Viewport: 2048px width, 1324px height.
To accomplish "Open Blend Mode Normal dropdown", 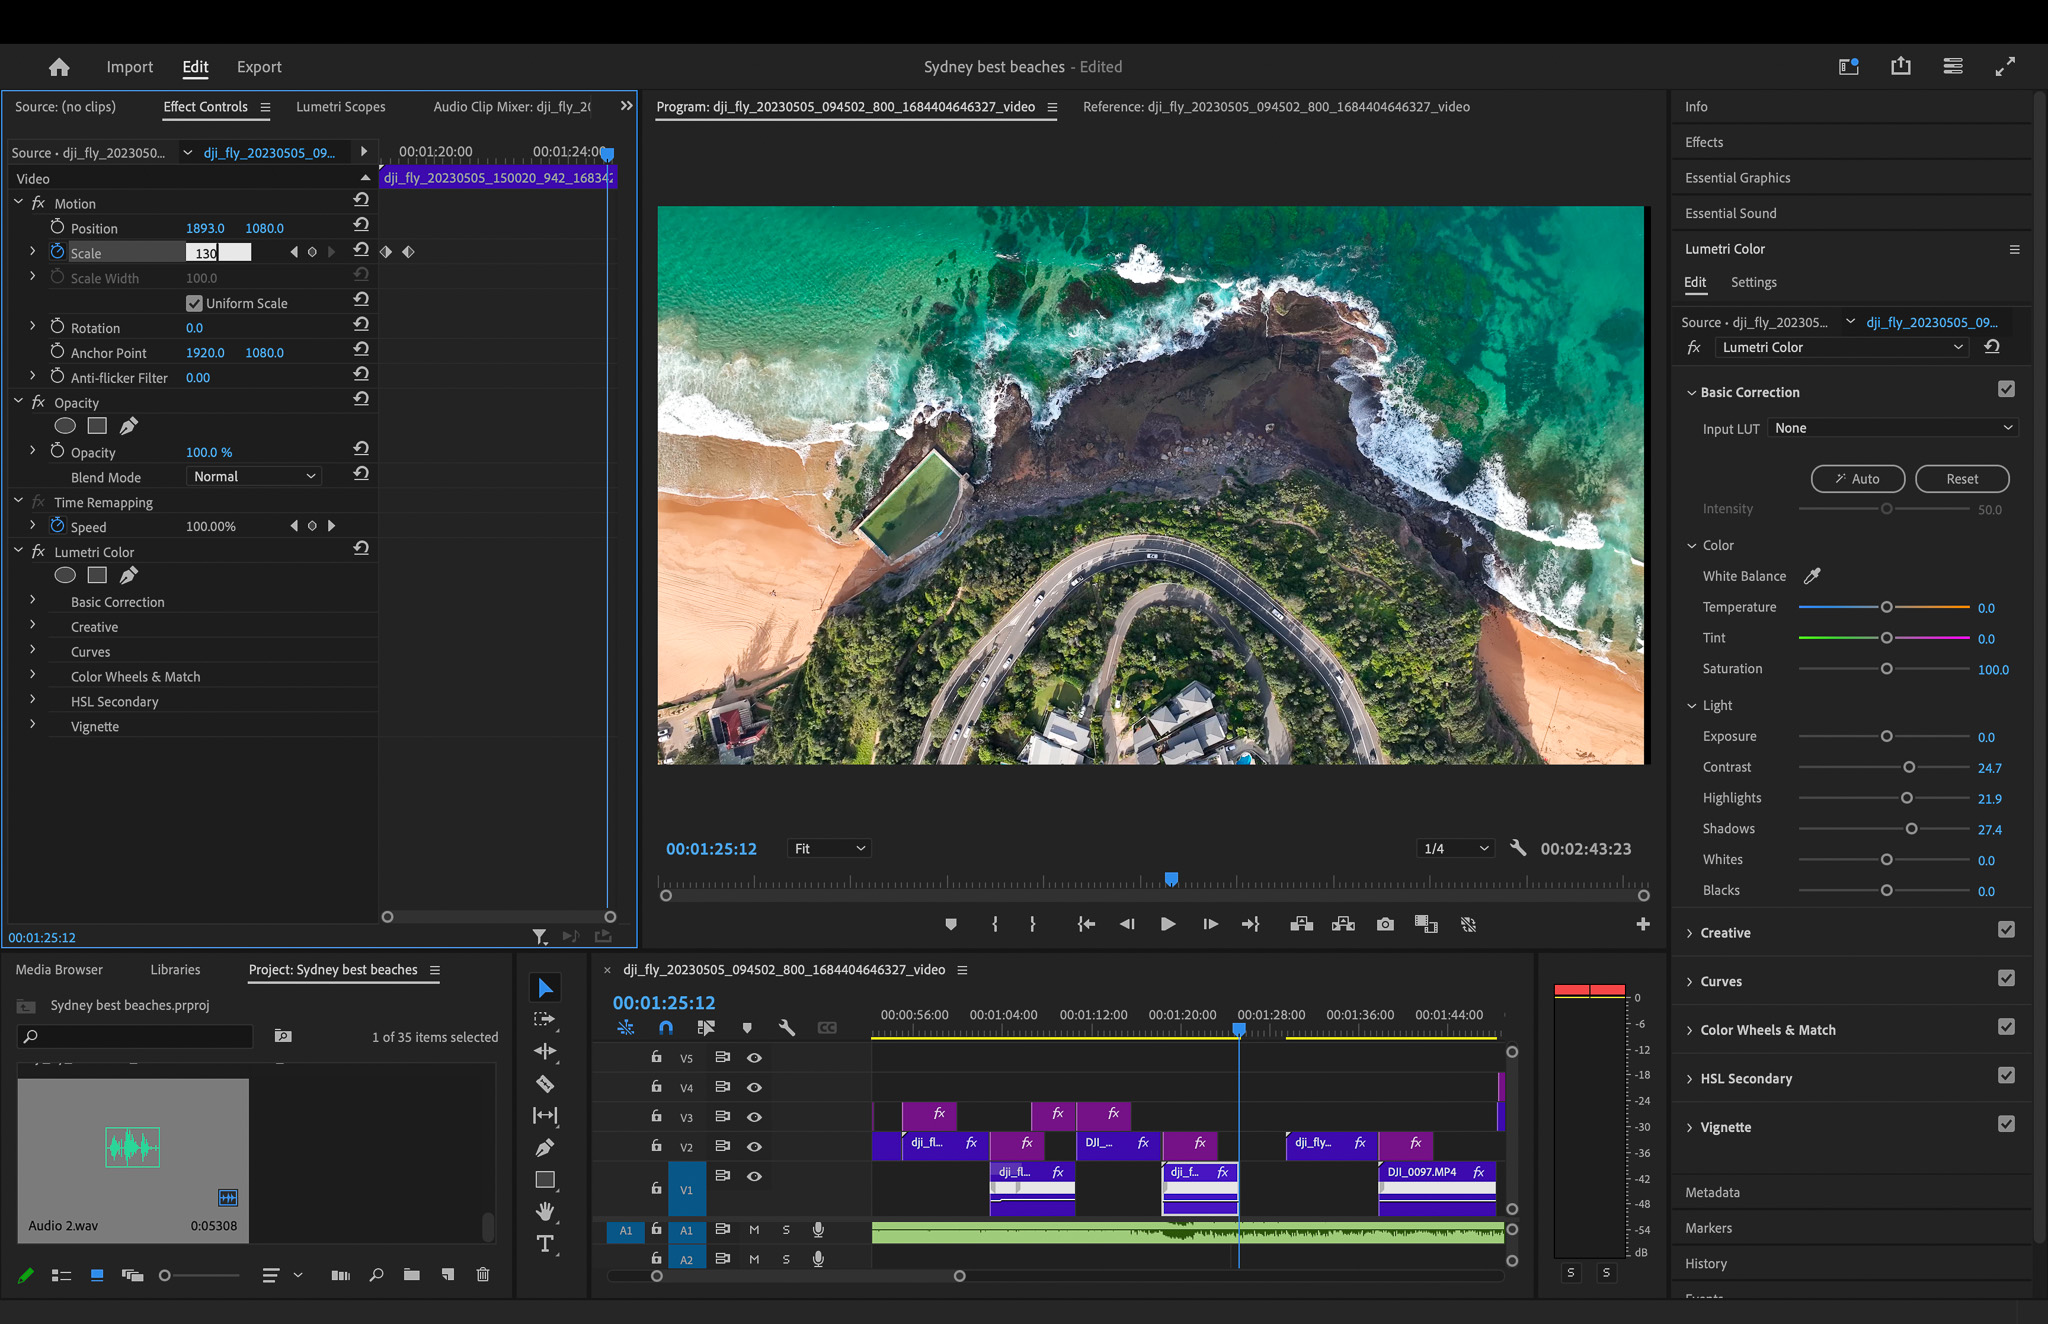I will (x=254, y=477).
